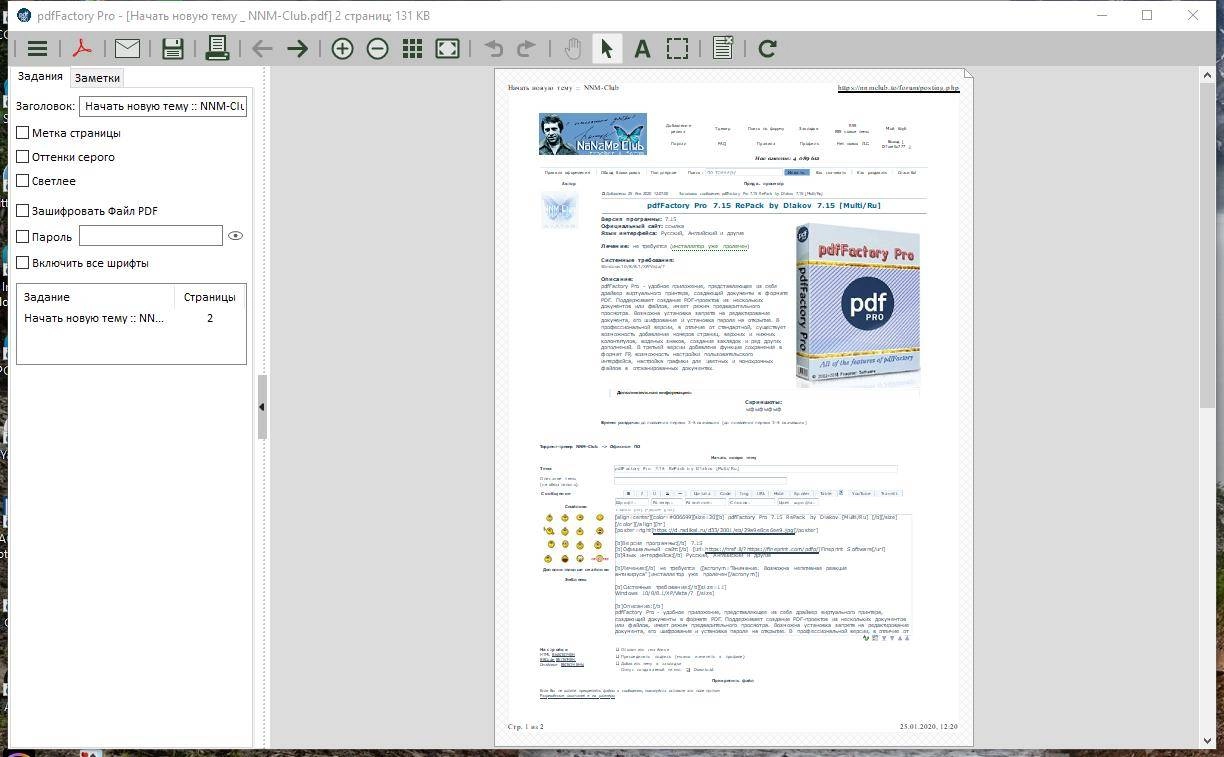Select the hand pan tool
Viewport: 1224px width, 757px height.
pyautogui.click(x=572, y=48)
